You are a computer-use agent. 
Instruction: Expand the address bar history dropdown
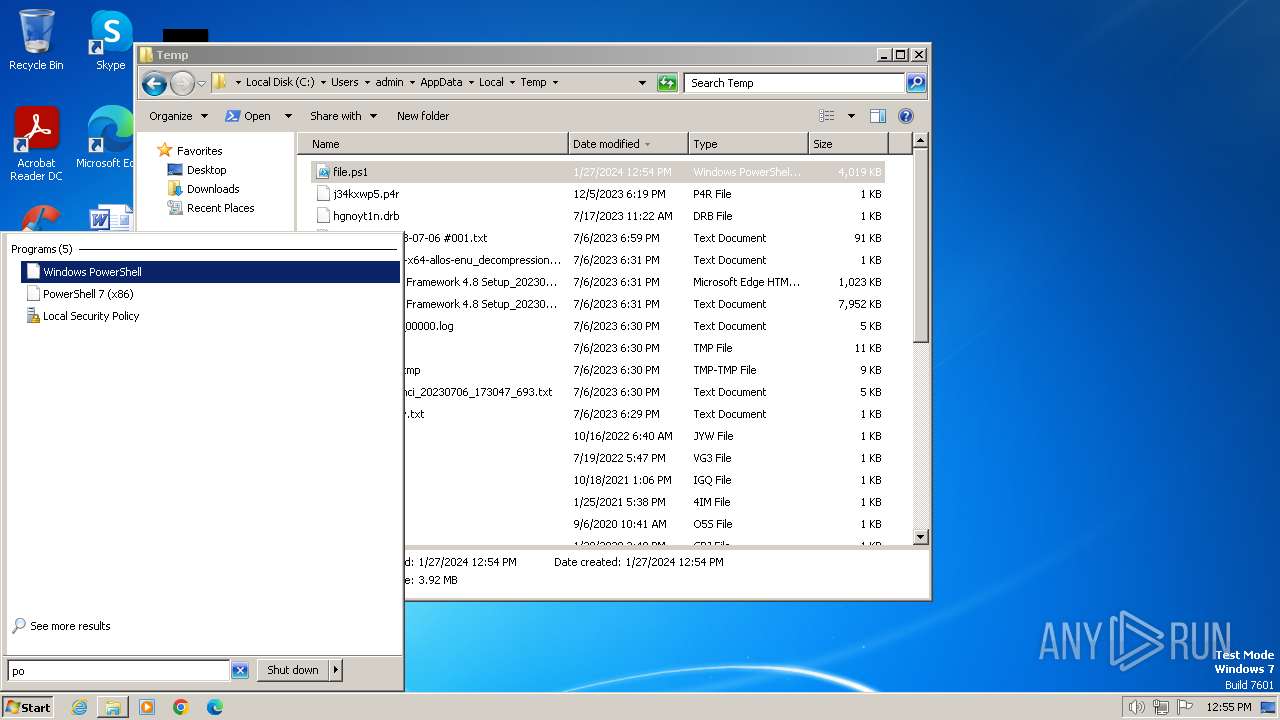click(x=642, y=83)
